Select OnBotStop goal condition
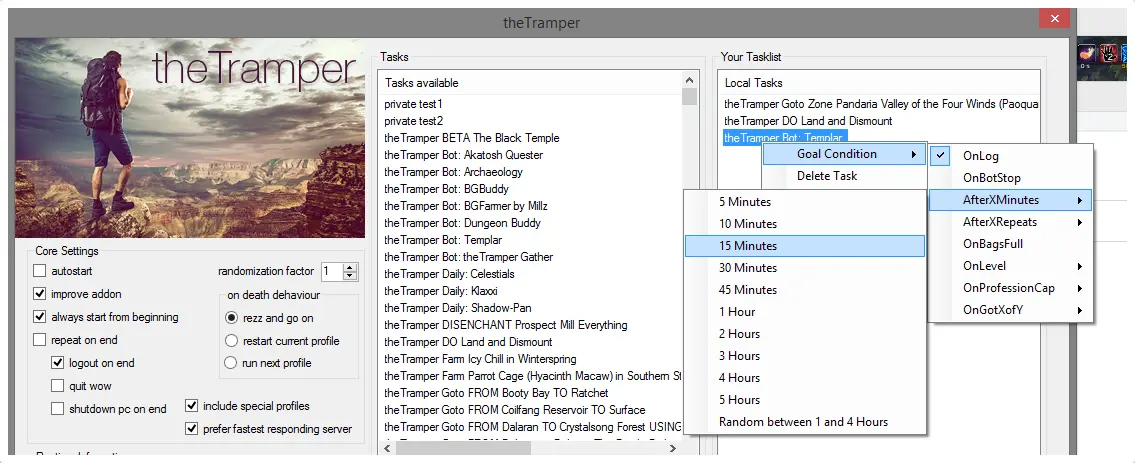1135x463 pixels. pyautogui.click(x=1010, y=178)
